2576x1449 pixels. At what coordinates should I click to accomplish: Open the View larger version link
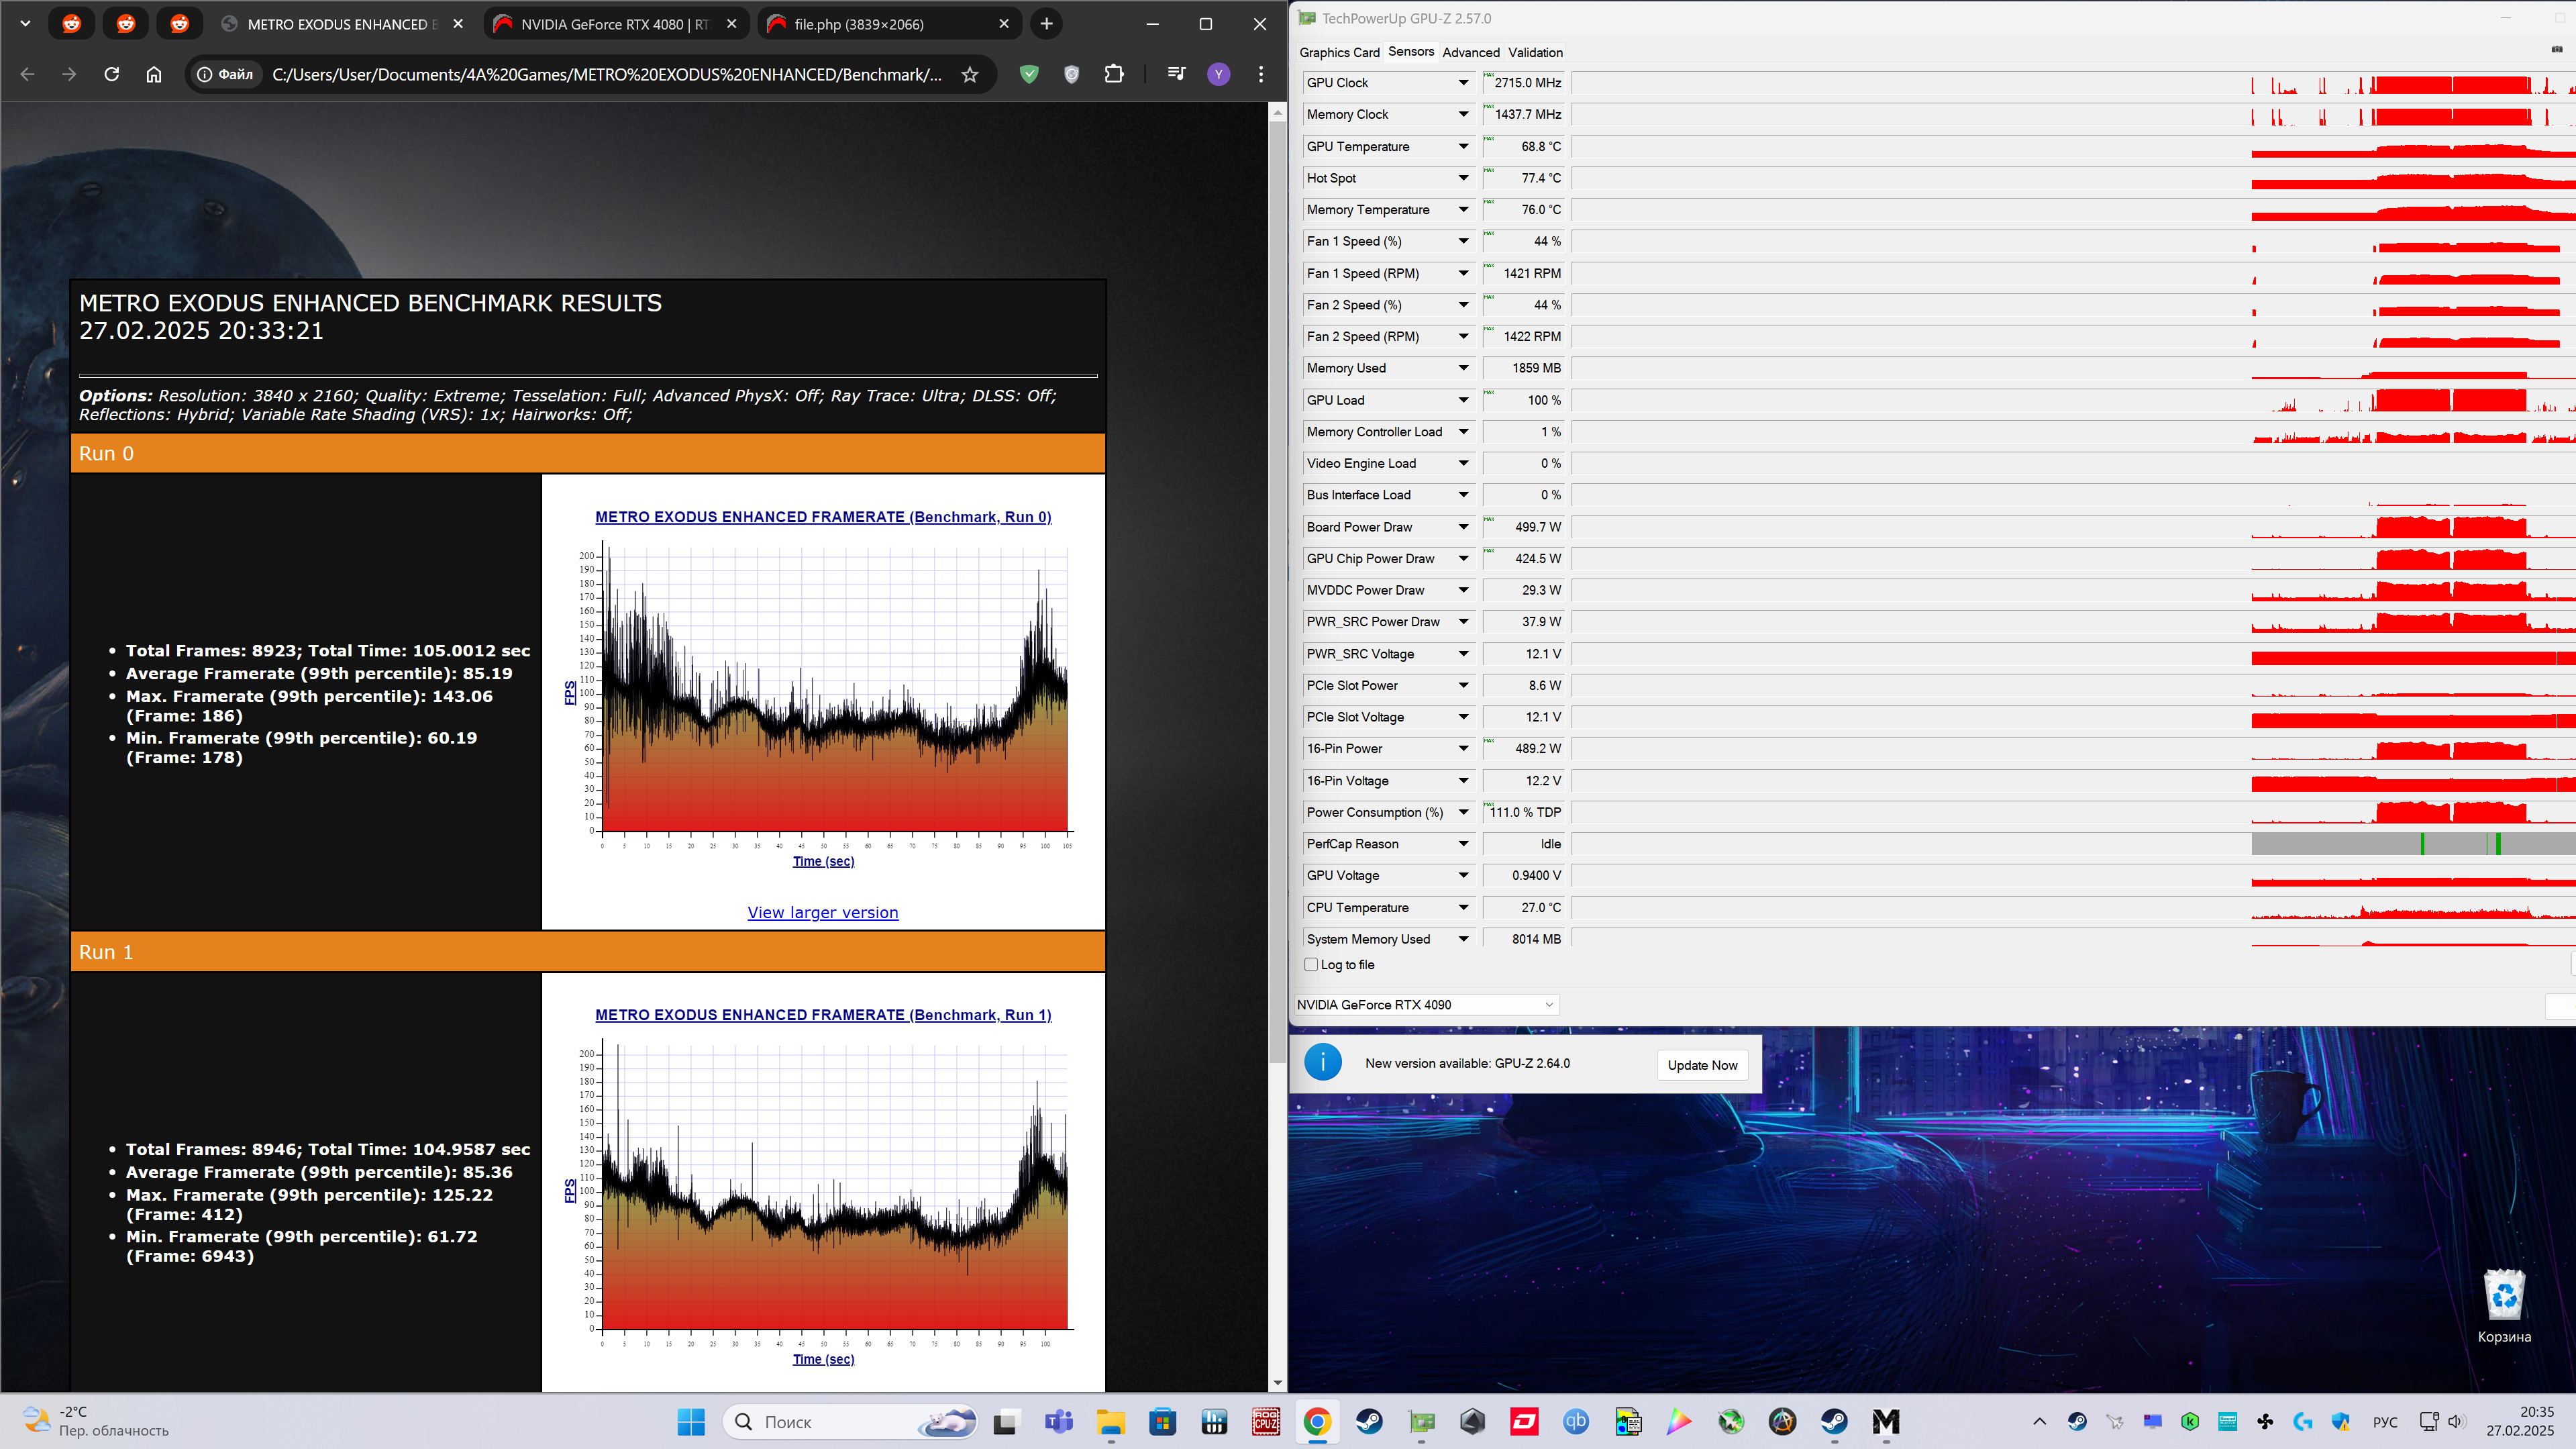pyautogui.click(x=822, y=912)
